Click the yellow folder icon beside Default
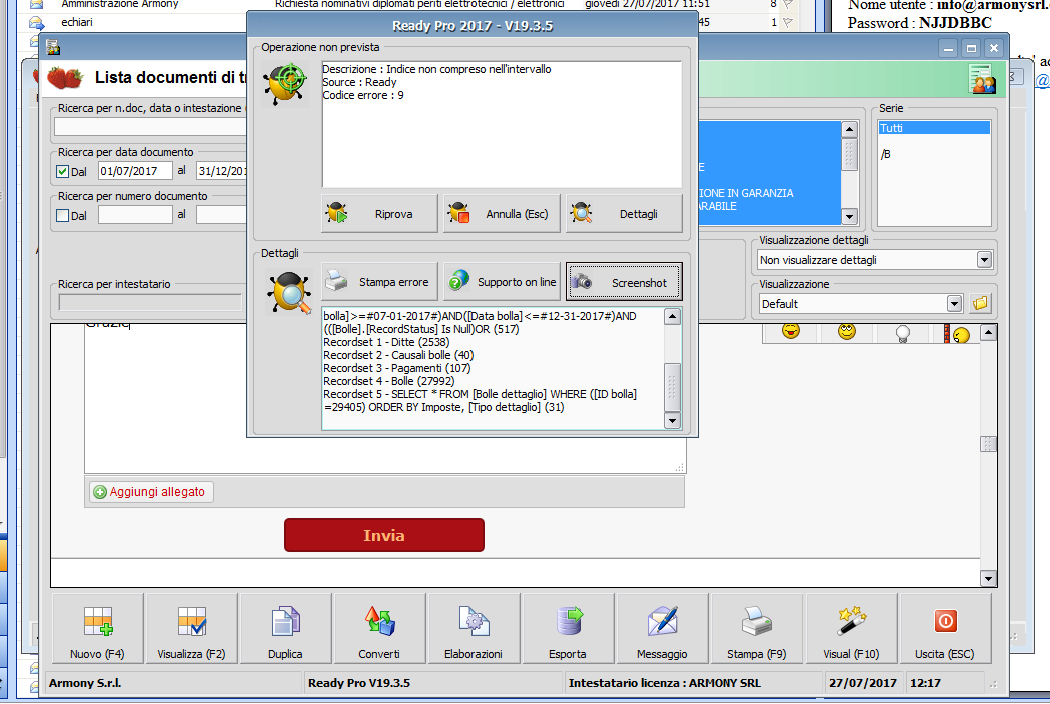 [980, 303]
